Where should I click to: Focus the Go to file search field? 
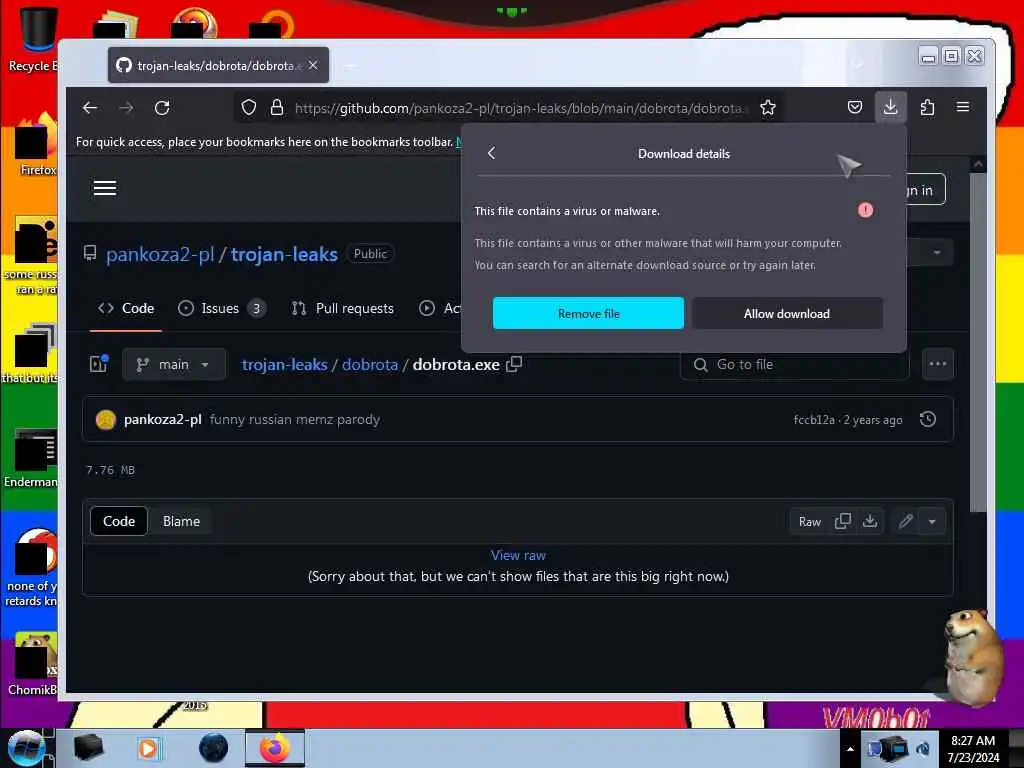pyautogui.click(x=795, y=364)
